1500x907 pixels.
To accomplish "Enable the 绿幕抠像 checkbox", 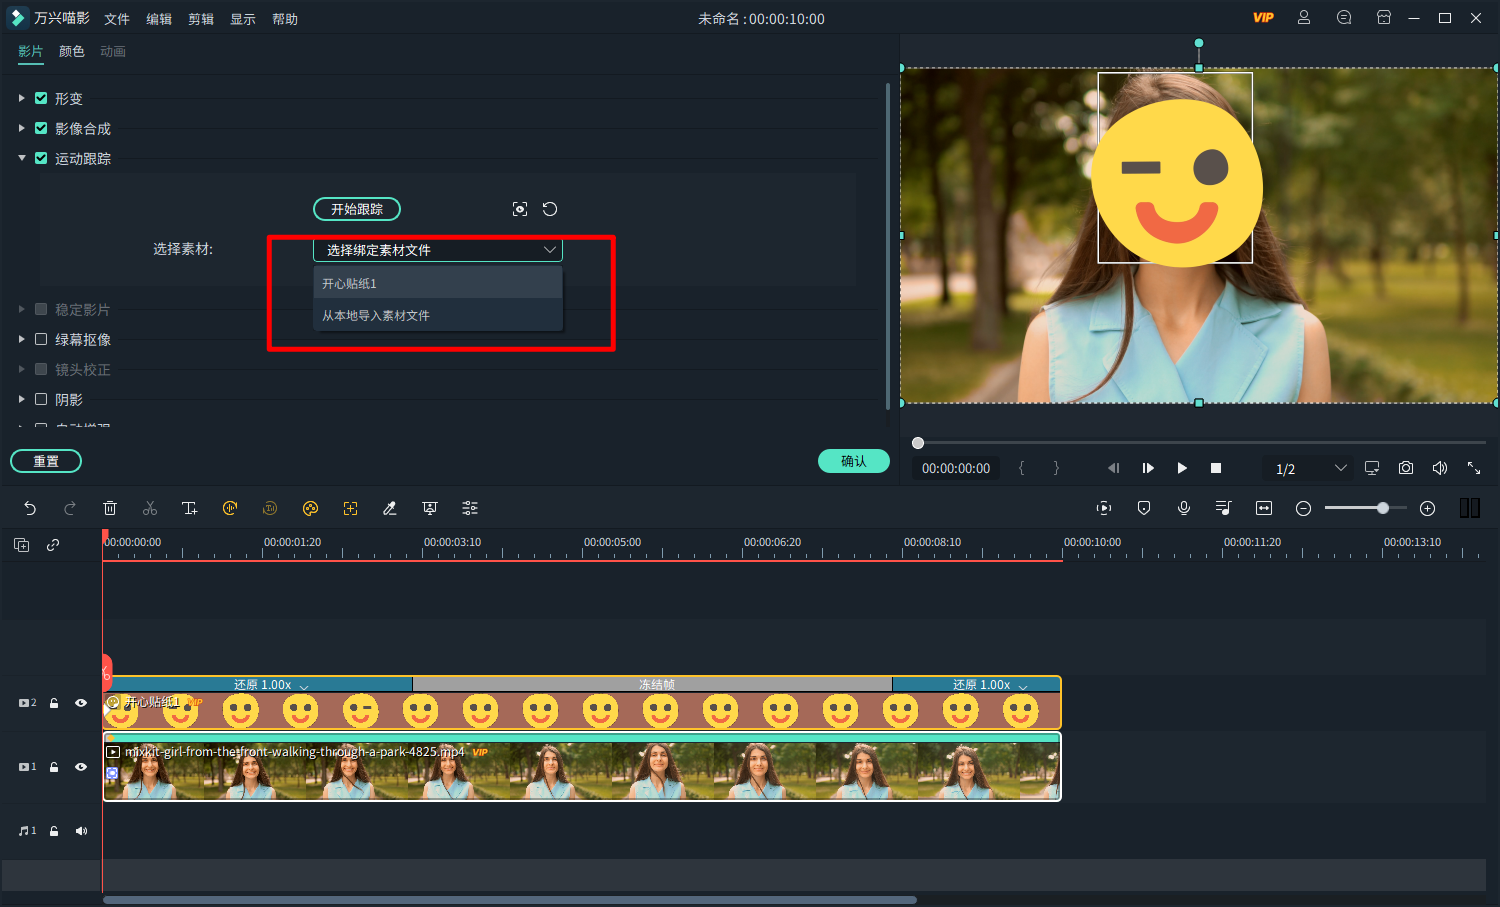I will pos(41,339).
